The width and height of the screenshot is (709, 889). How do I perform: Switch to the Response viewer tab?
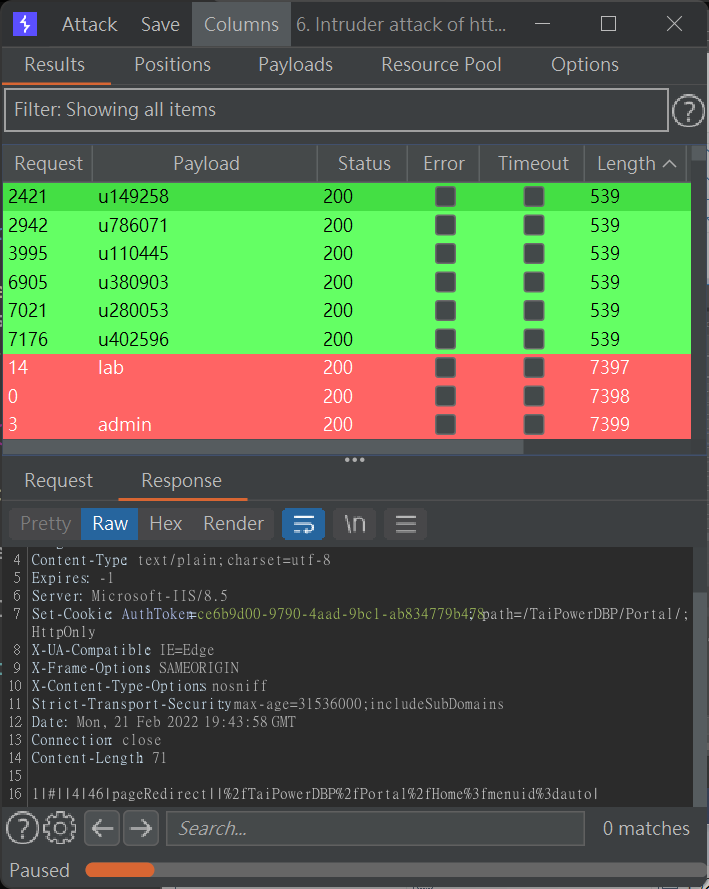point(181,481)
